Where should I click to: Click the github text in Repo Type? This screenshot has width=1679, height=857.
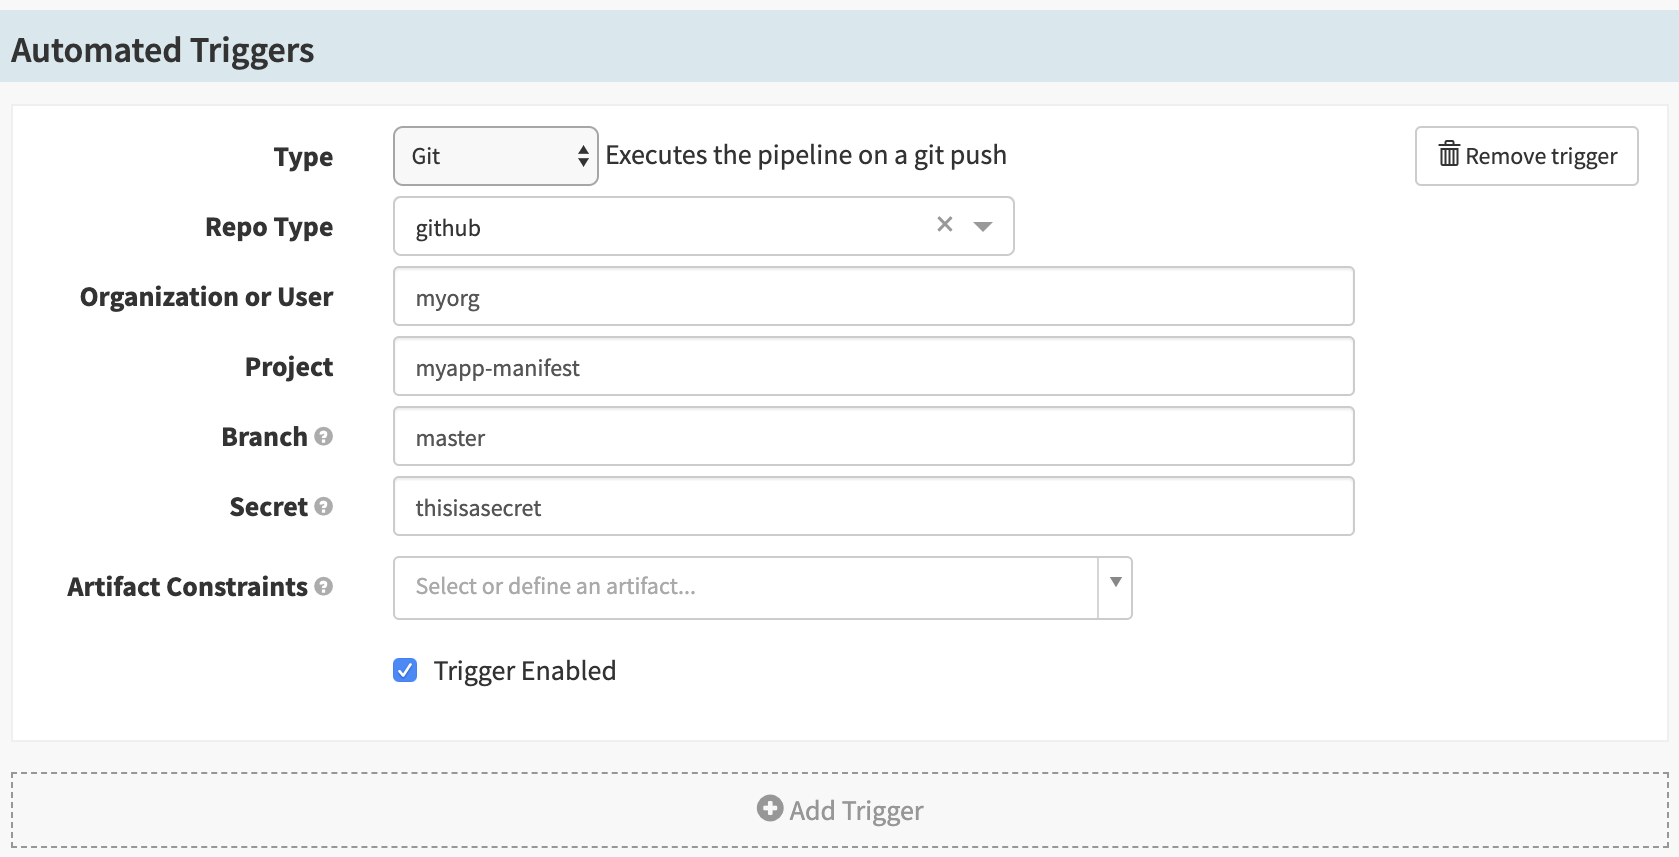[448, 228]
